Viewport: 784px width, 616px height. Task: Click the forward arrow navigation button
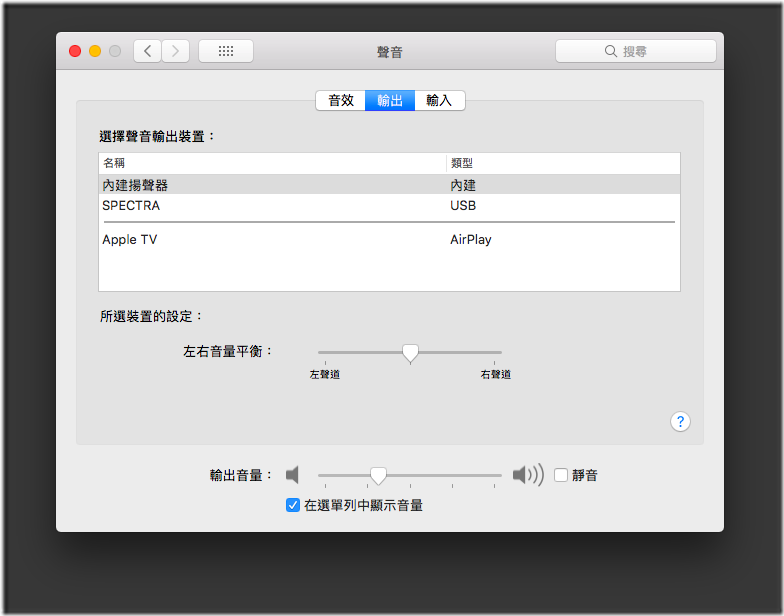tap(176, 51)
